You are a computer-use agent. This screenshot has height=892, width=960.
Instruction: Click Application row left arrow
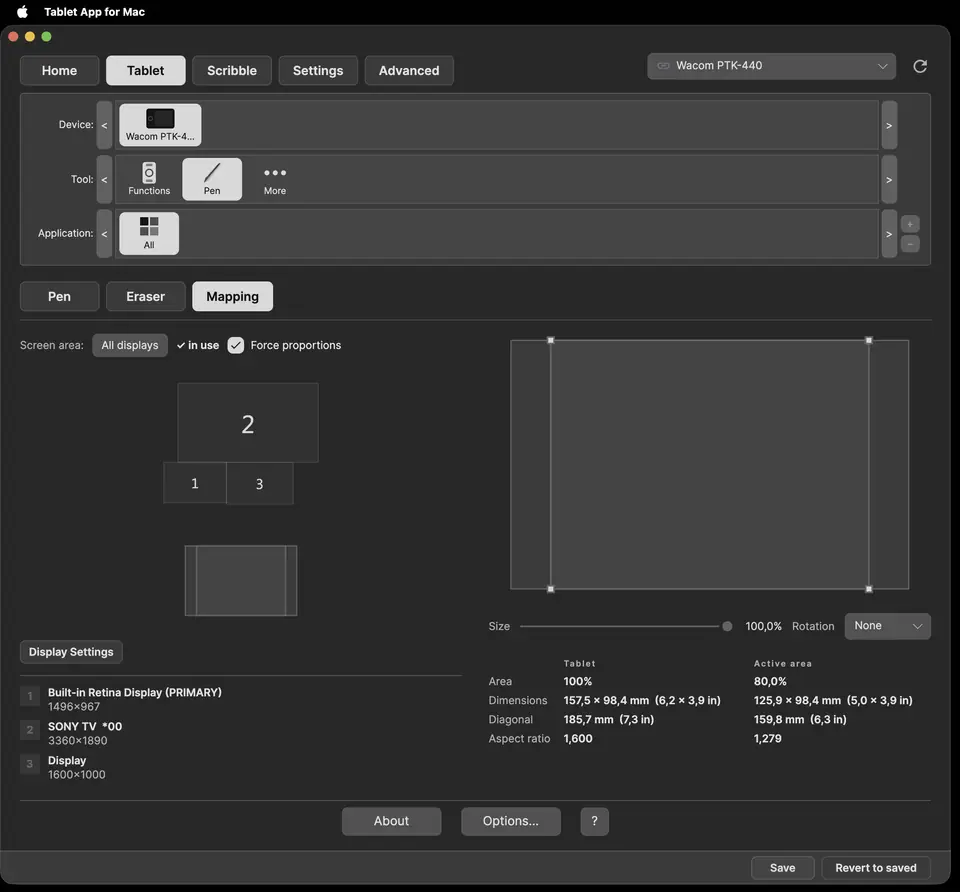click(x=104, y=234)
